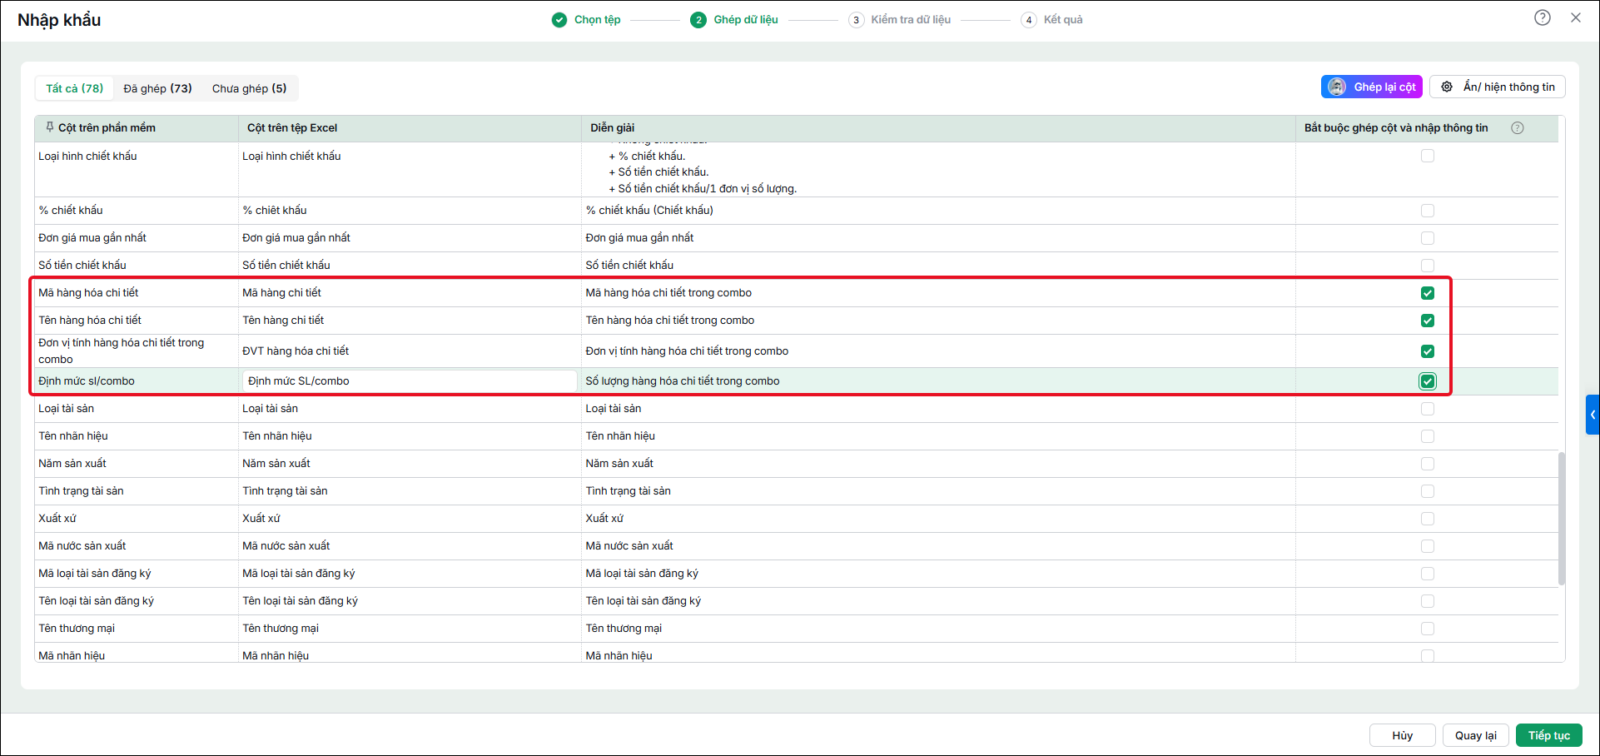
Task: Enable required checkbox for Loại tài sản
Action: click(x=1427, y=409)
